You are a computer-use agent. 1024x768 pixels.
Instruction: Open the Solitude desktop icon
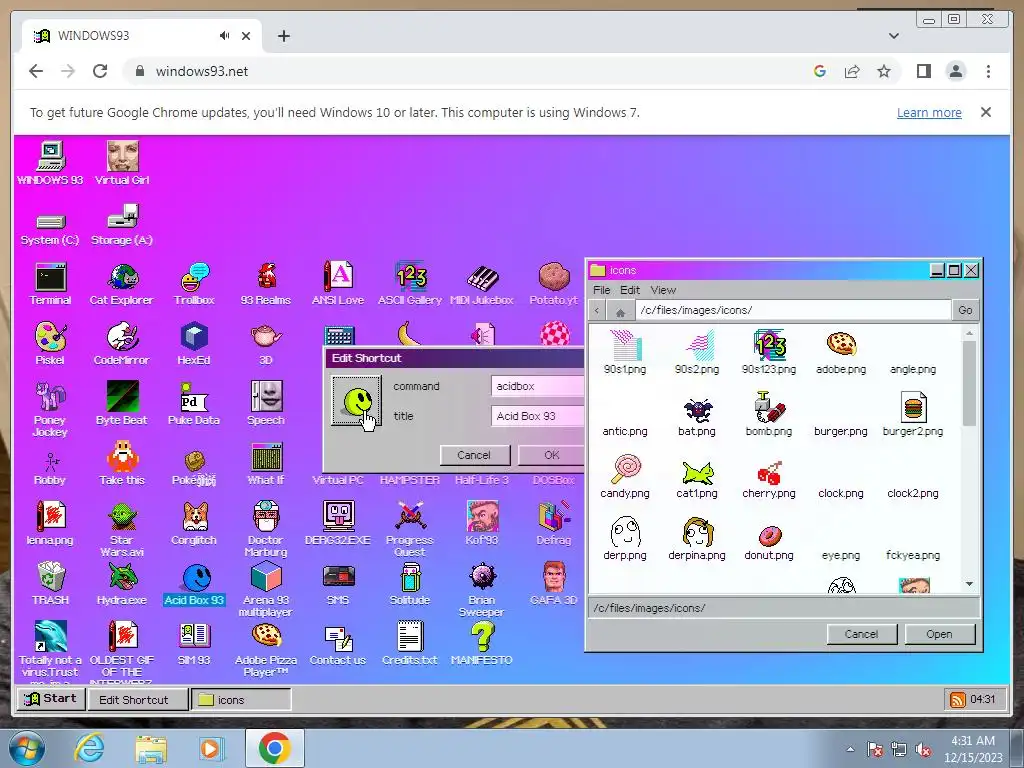tap(410, 584)
